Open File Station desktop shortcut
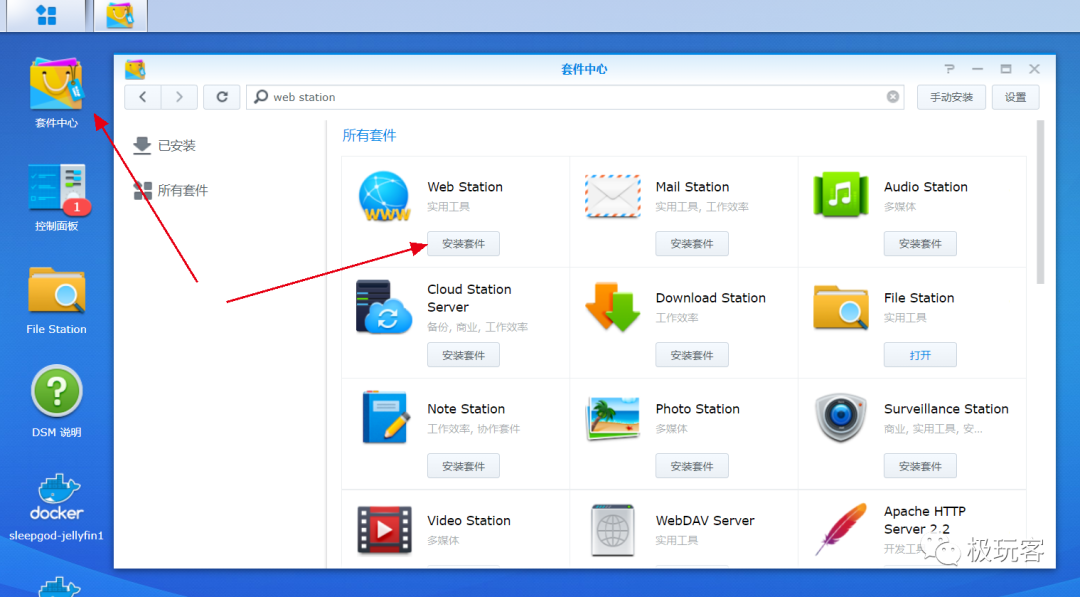 [56, 301]
